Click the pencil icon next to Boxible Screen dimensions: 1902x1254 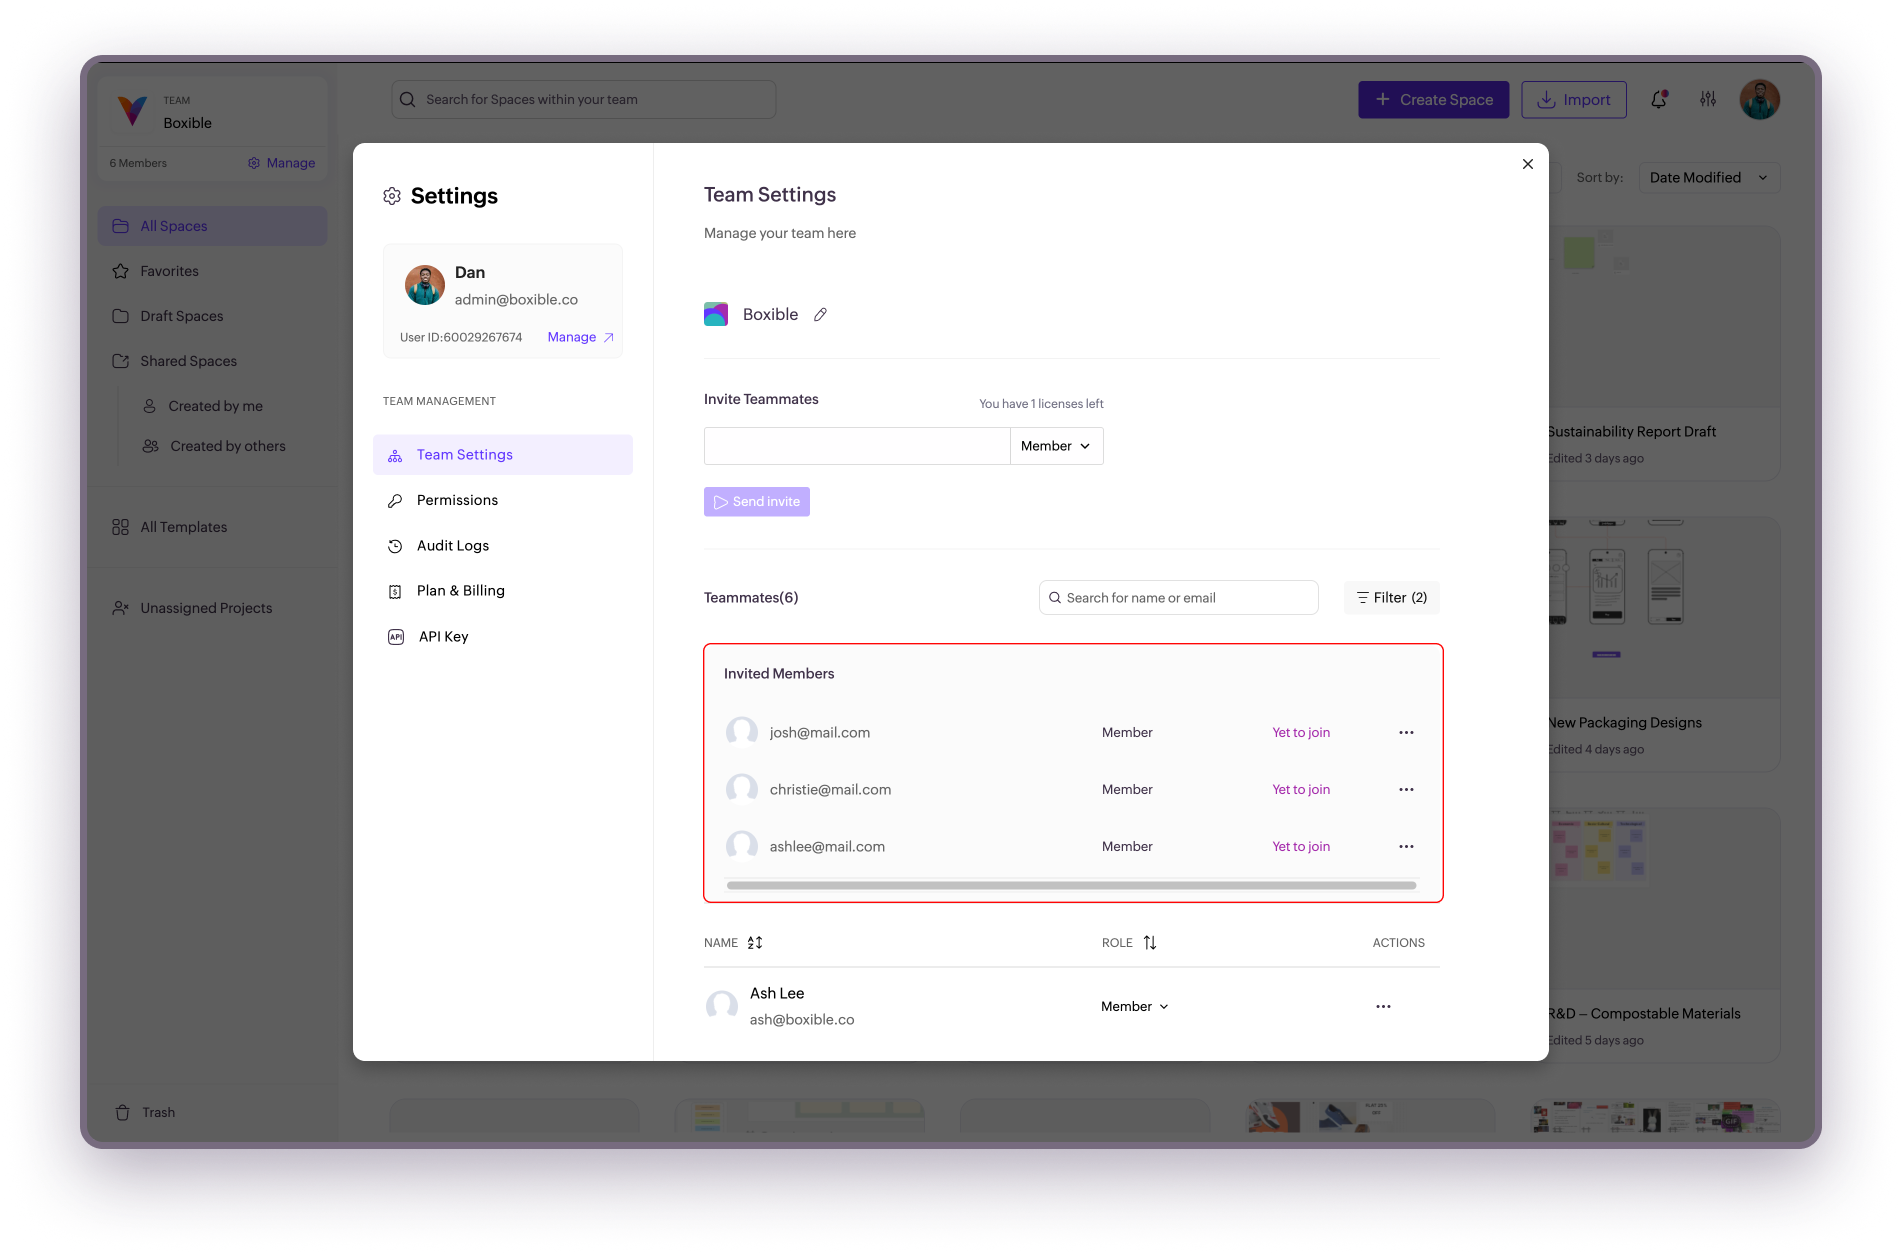(820, 315)
